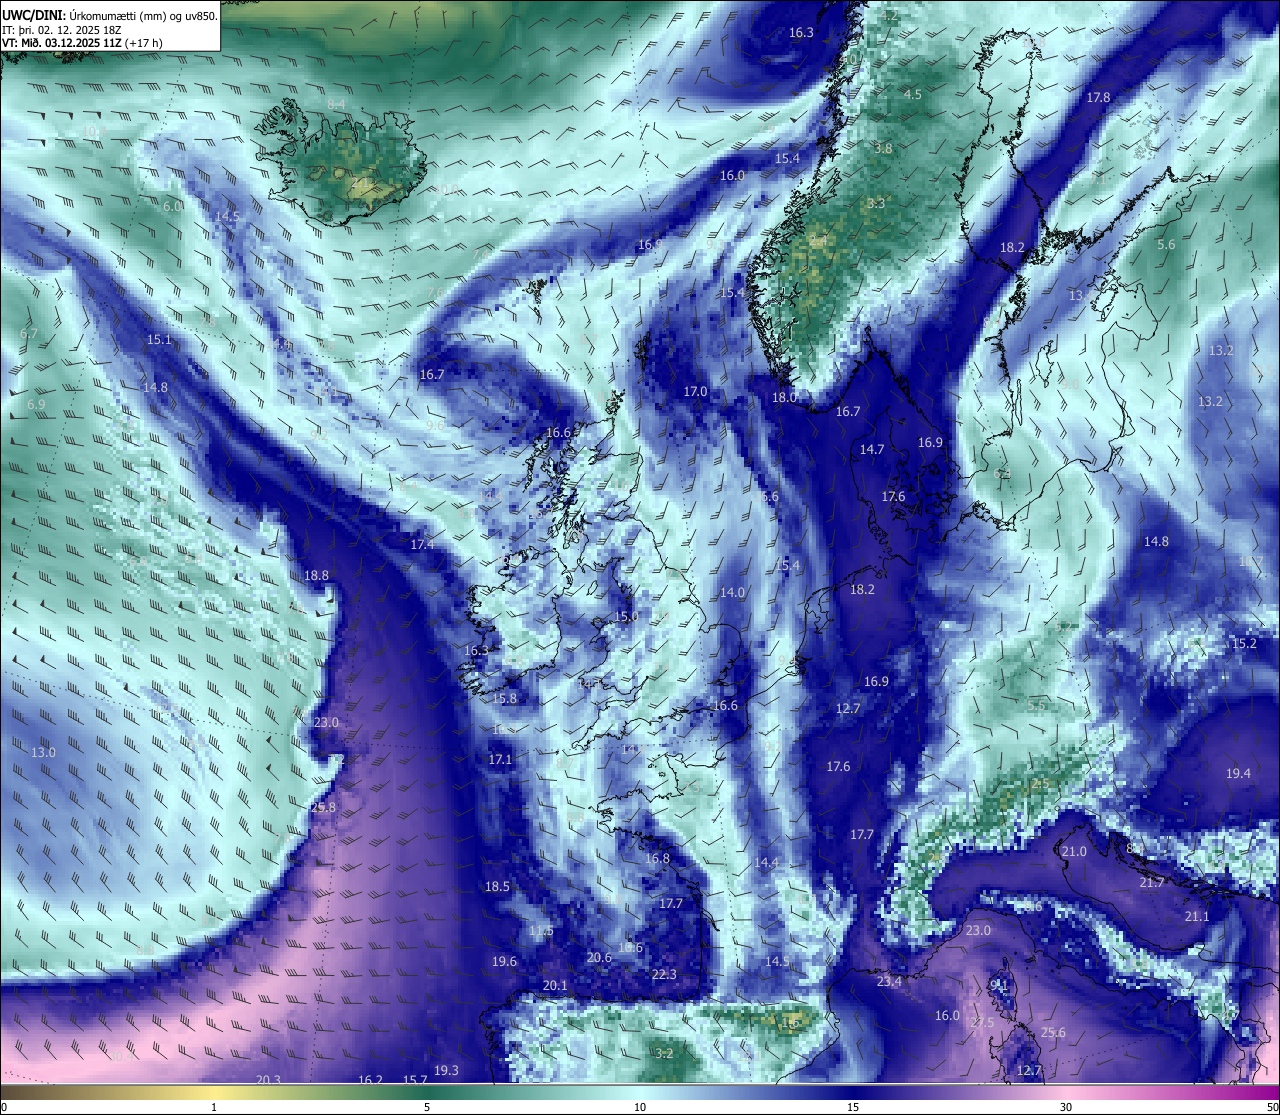Click the map value 3.3 over Norway
The image size is (1280, 1115).
[x=876, y=203]
